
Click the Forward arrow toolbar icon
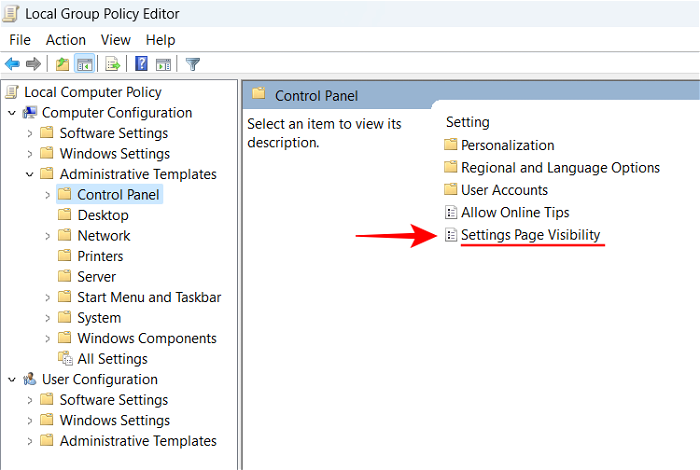33,64
